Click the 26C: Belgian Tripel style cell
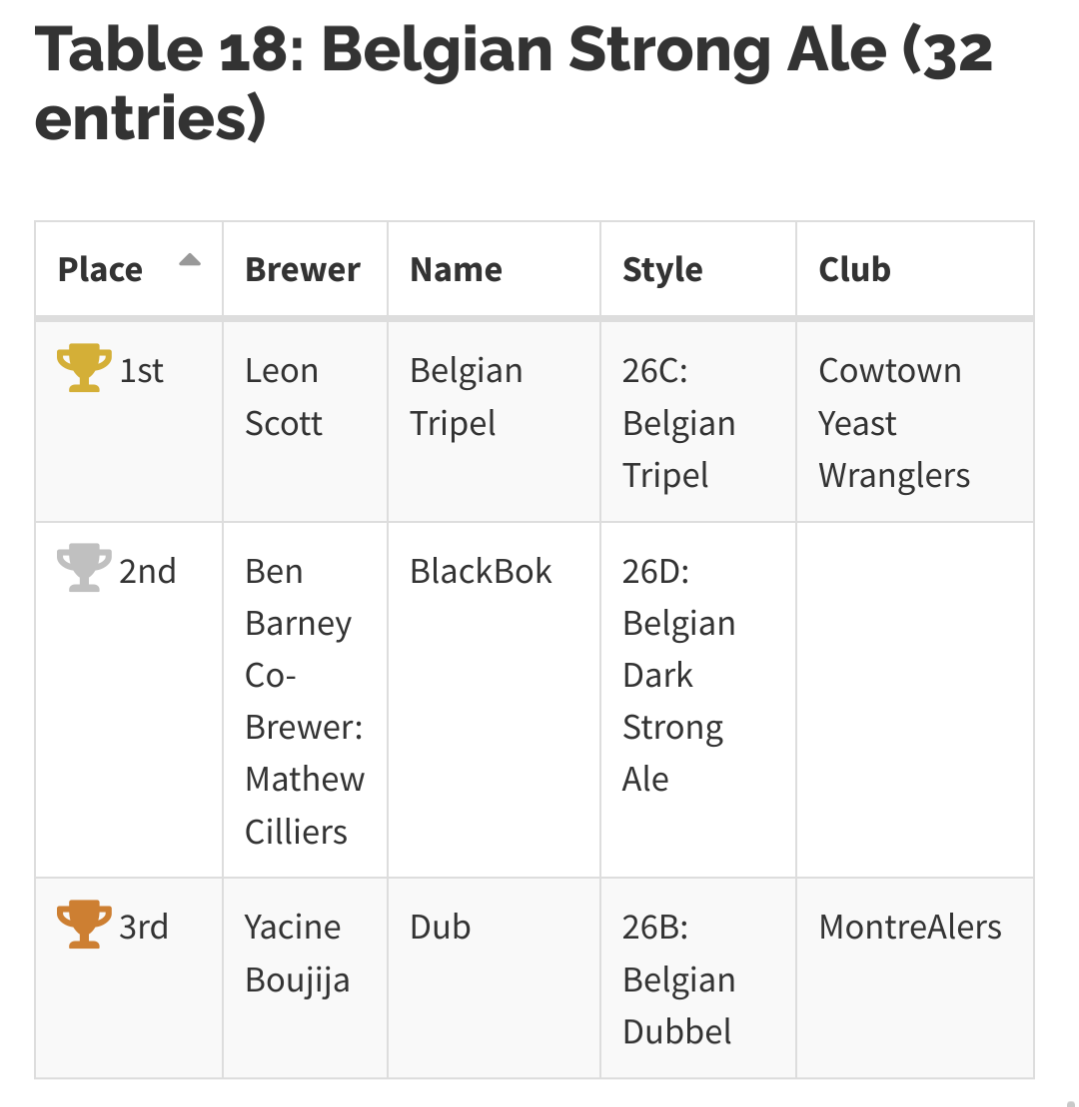 [678, 423]
